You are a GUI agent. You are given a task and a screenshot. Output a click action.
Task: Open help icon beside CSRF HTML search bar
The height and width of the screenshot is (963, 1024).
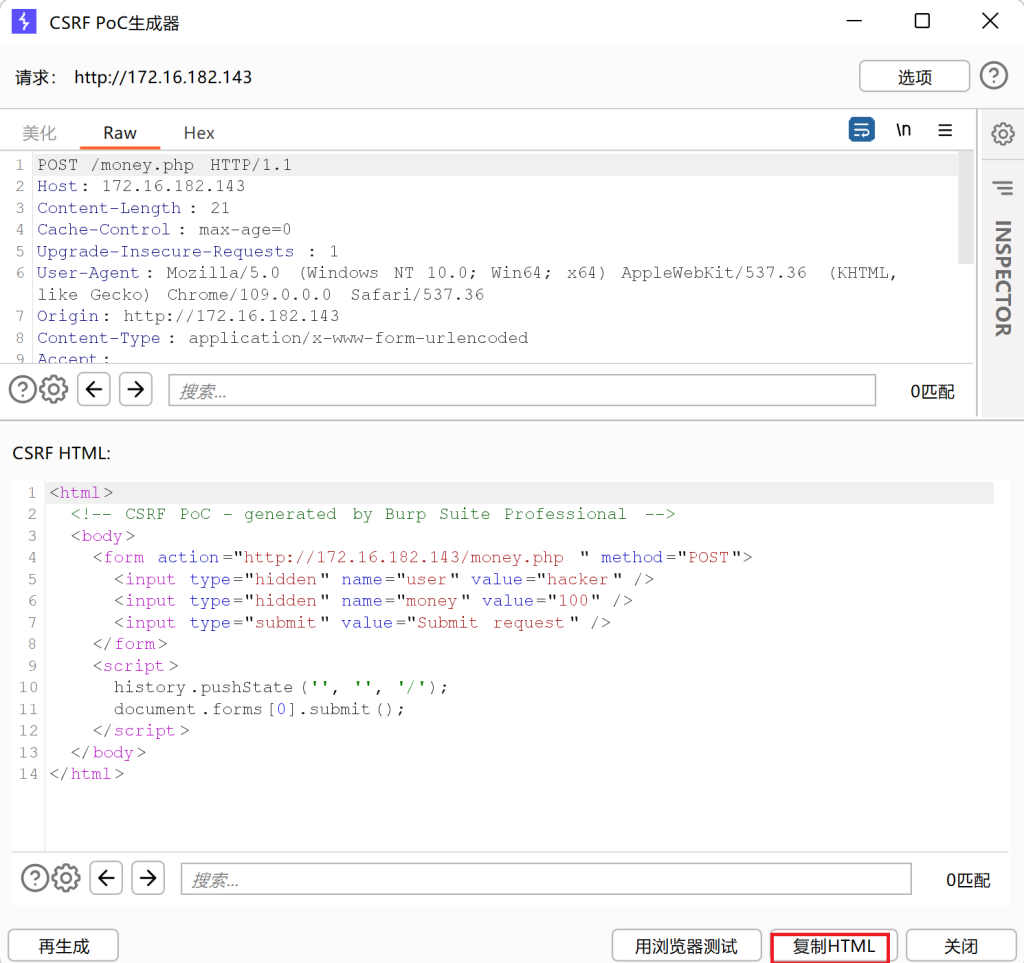(x=35, y=877)
